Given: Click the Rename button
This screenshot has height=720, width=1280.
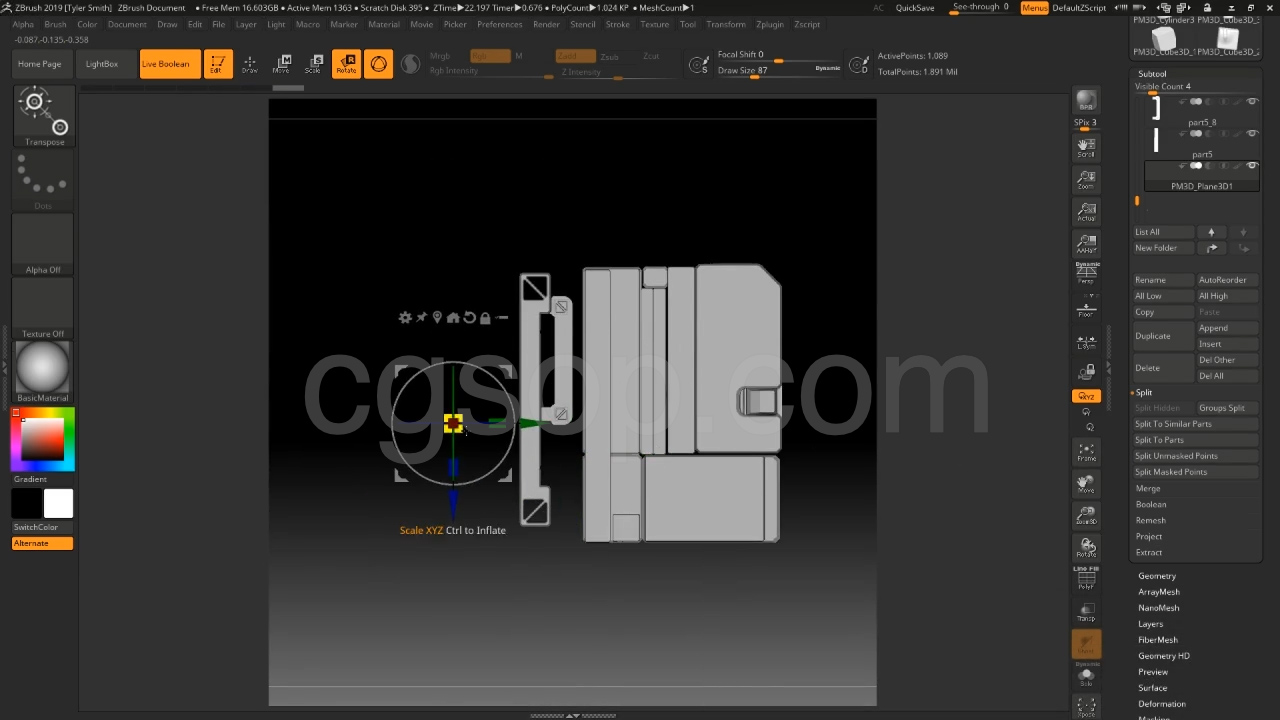Looking at the screenshot, I should tap(1163, 280).
